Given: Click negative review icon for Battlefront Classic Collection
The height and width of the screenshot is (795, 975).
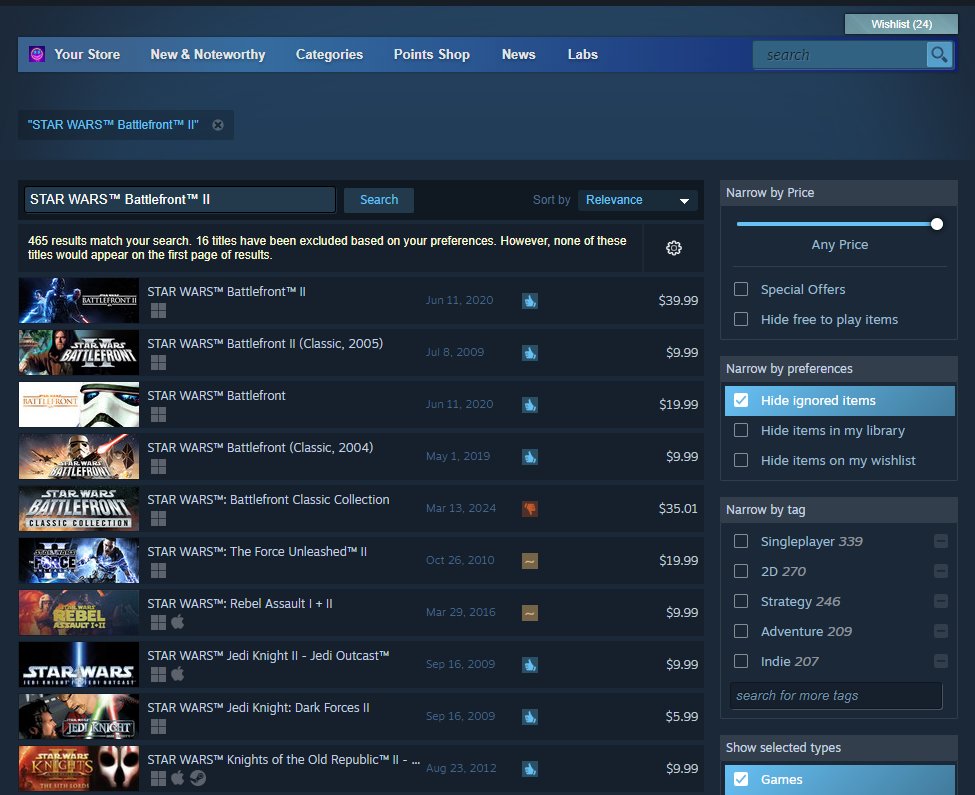Looking at the screenshot, I should [530, 509].
